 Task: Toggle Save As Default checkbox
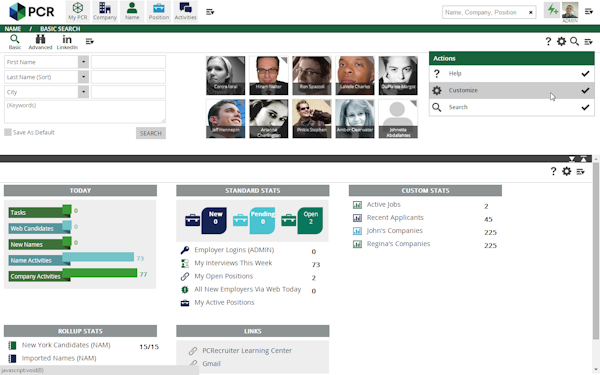pyautogui.click(x=8, y=132)
